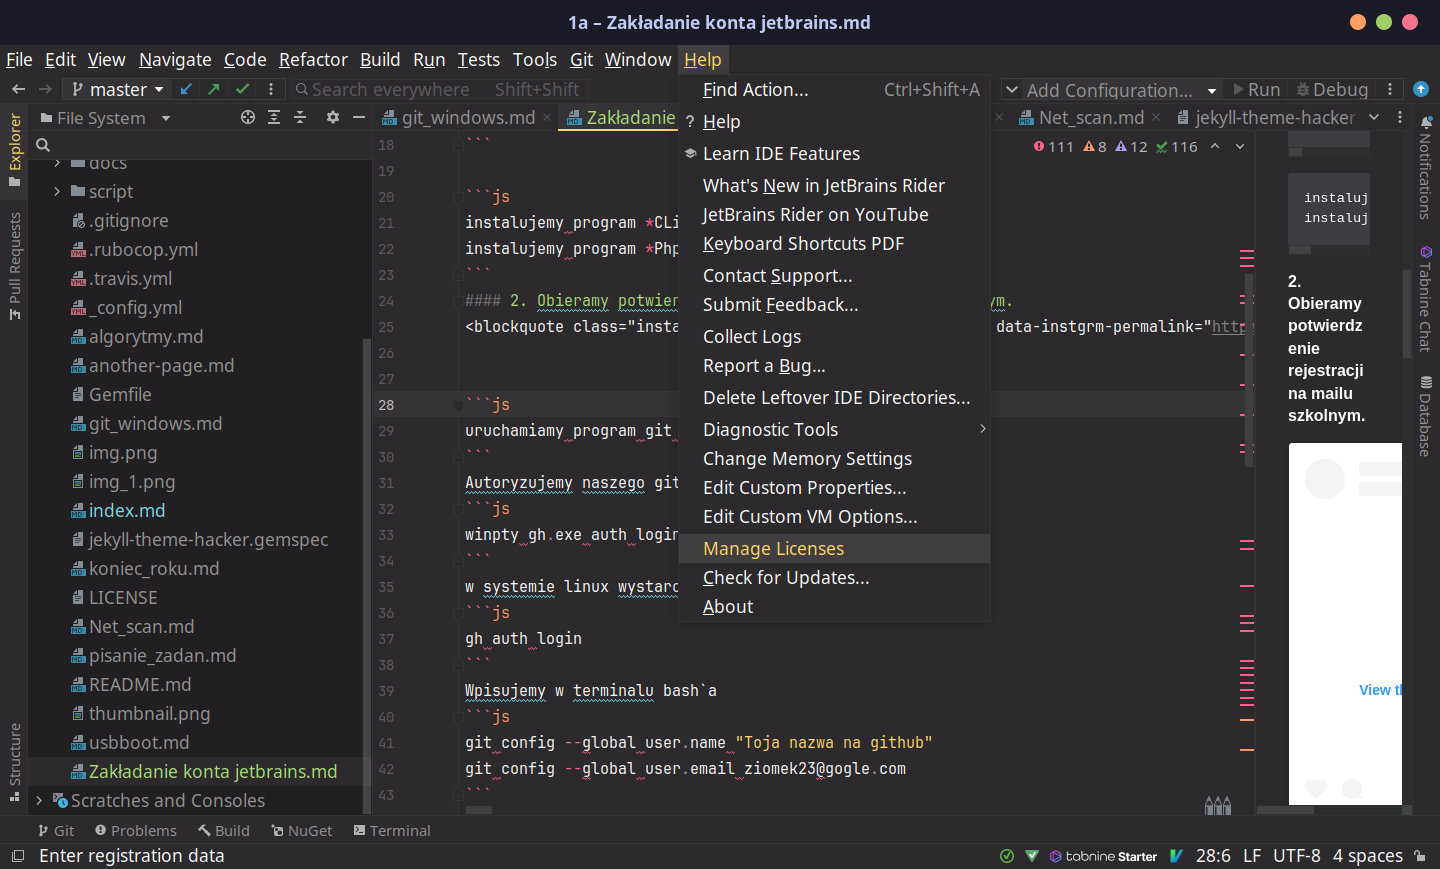Image resolution: width=1440 pixels, height=869 pixels.
Task: Close the git_windows.md tab
Action: 547,117
